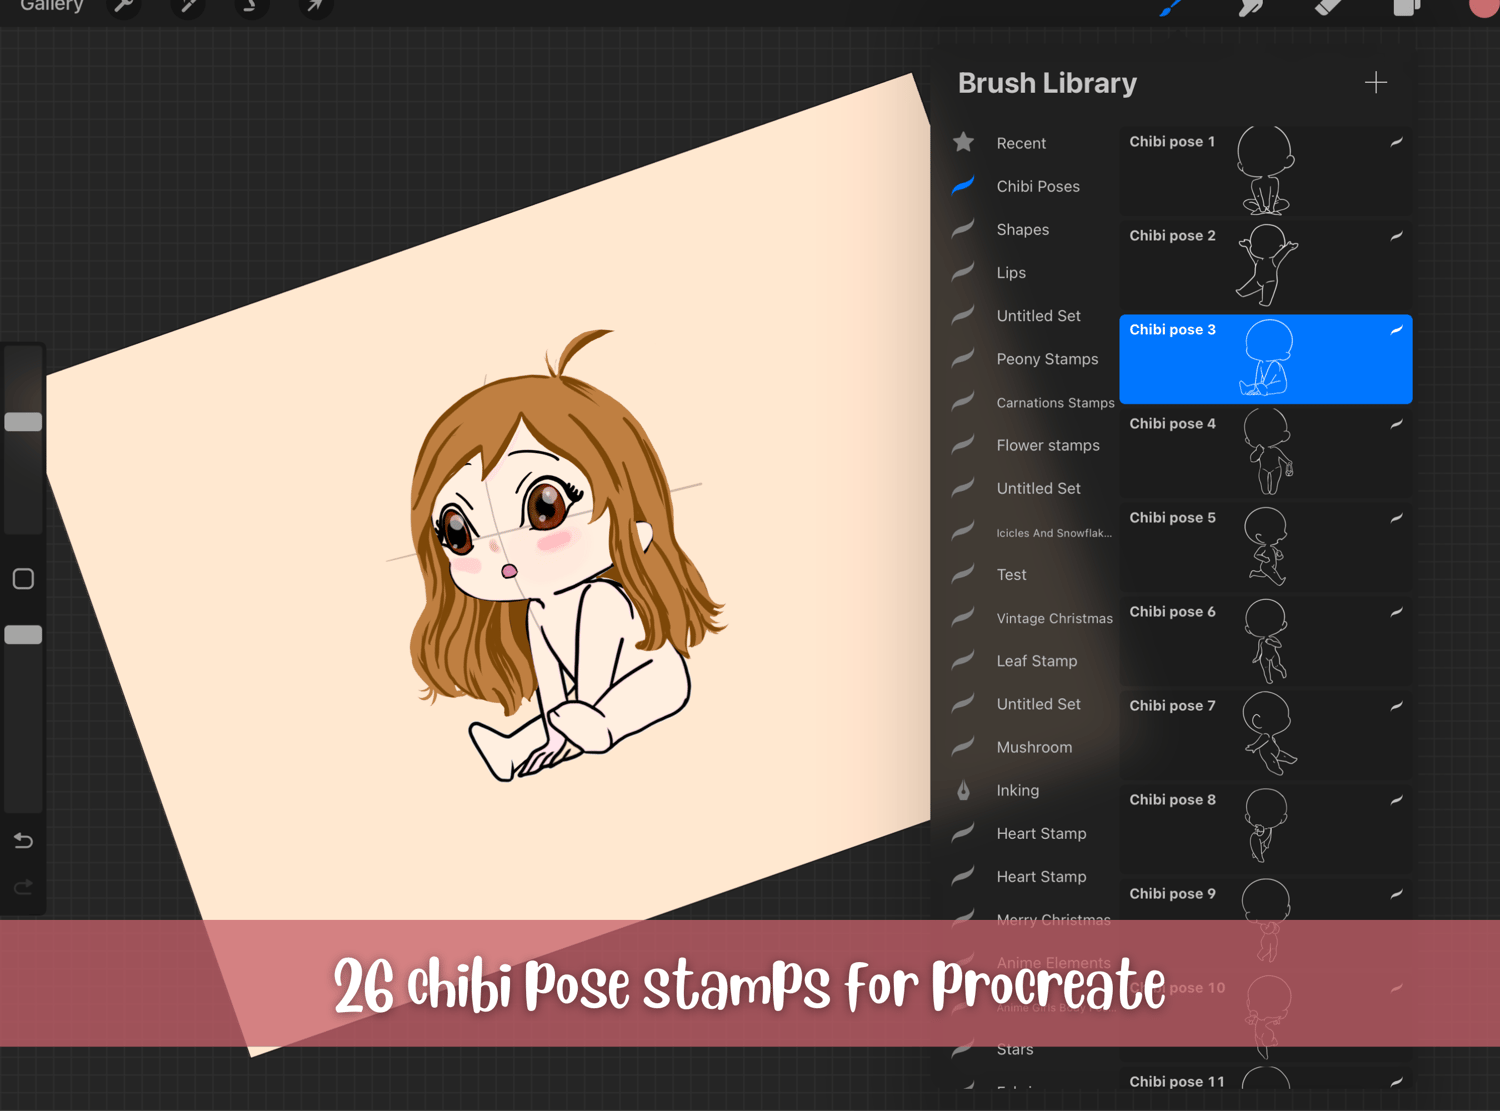Image resolution: width=1500 pixels, height=1111 pixels.
Task: Choose the Chibi pose 5 brush
Action: coord(1265,546)
